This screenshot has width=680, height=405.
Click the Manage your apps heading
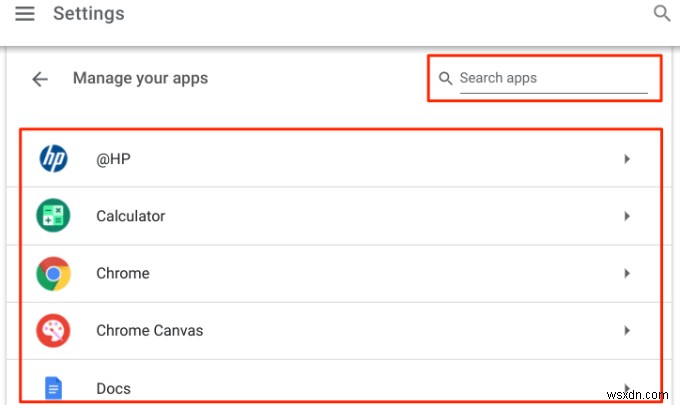point(141,78)
